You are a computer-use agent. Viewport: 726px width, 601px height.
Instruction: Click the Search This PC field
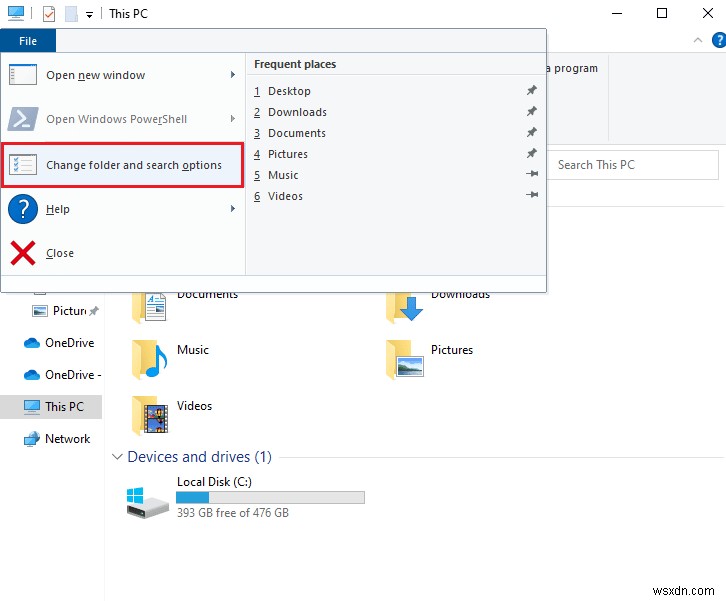coord(632,165)
